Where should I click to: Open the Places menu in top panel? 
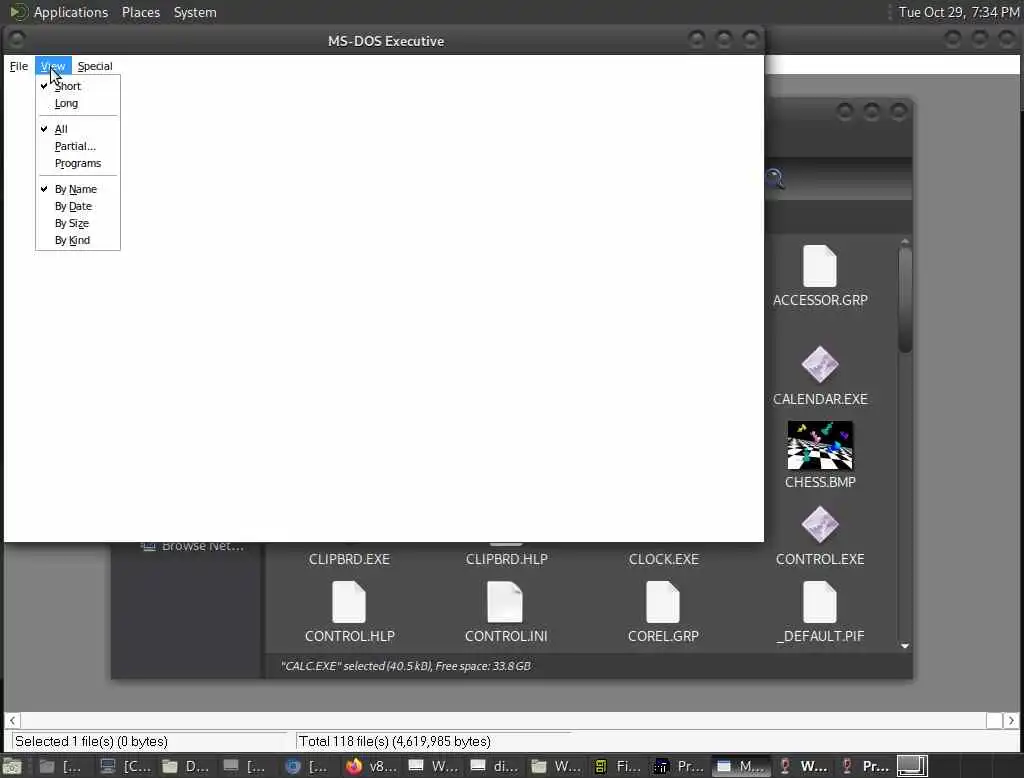pyautogui.click(x=141, y=12)
